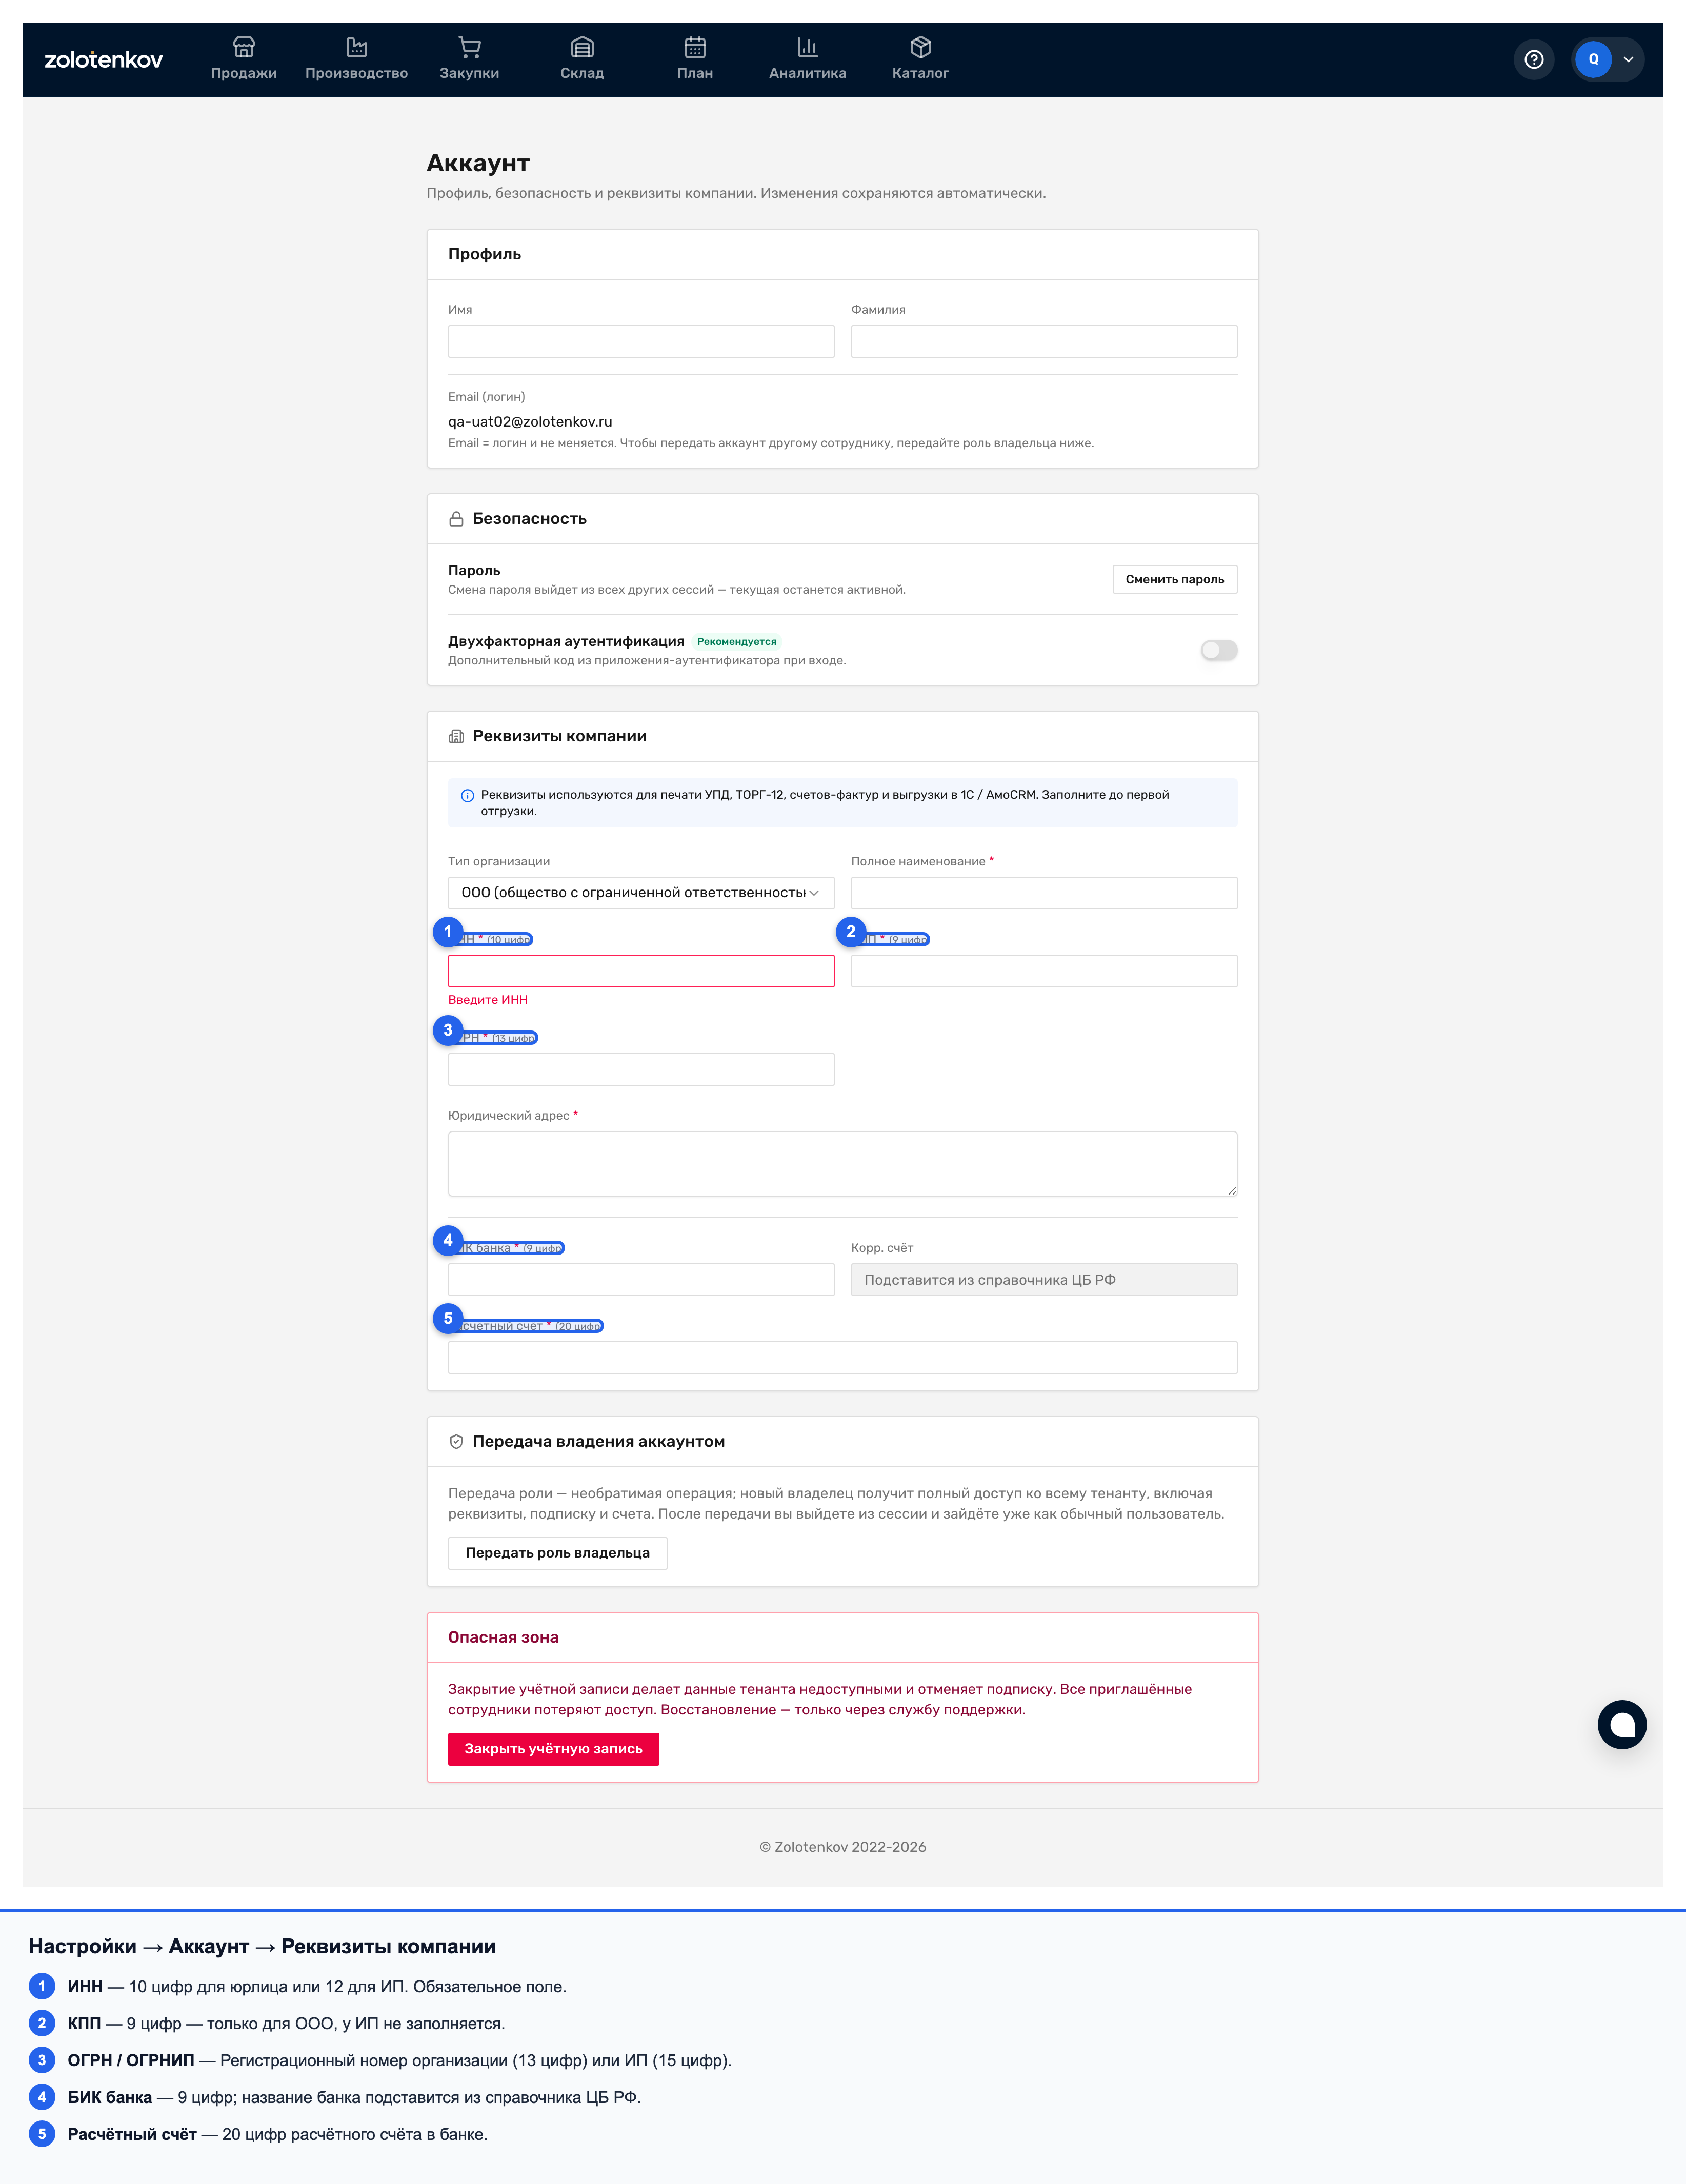This screenshot has height=2184, width=1686.
Task: Click the Сменить пароль button
Action: coord(1175,579)
